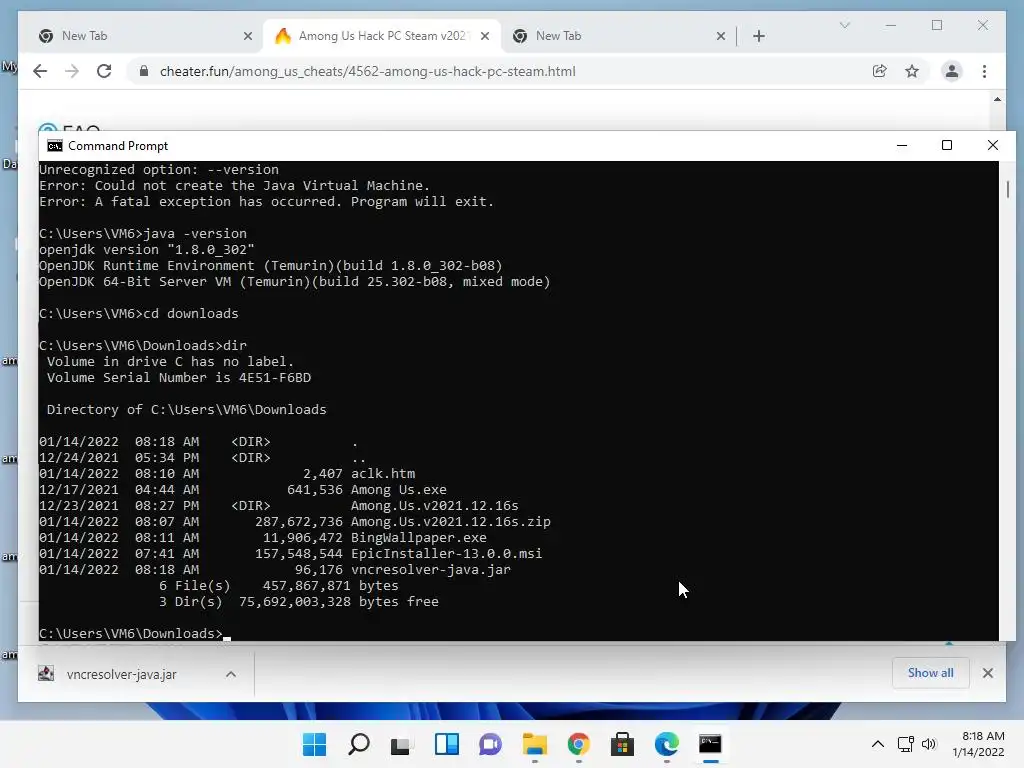Click 'BingWallpaper.exe' in the listing
This screenshot has width=1024, height=768.
click(x=419, y=537)
